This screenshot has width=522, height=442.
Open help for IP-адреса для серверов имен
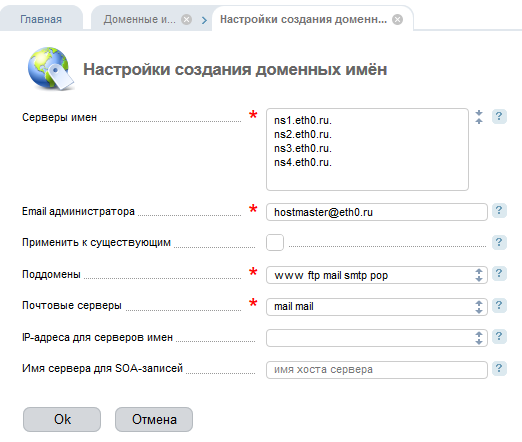coord(499,337)
